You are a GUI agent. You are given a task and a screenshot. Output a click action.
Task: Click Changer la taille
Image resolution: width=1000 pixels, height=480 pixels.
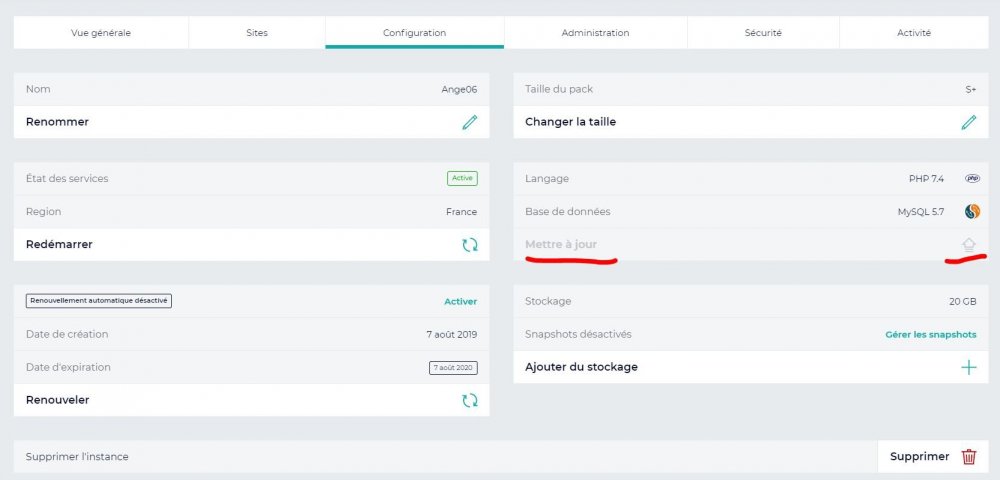pos(751,122)
